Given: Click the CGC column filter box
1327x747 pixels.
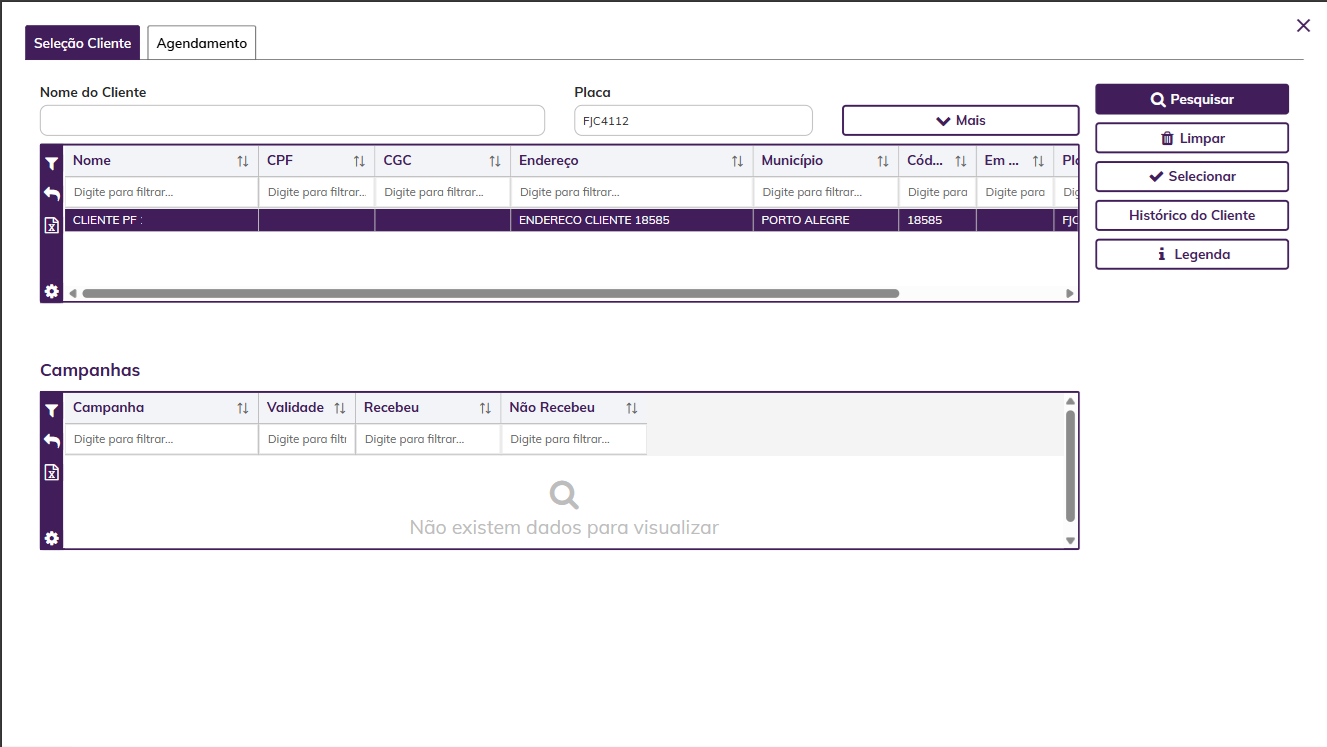Looking at the screenshot, I should (443, 192).
